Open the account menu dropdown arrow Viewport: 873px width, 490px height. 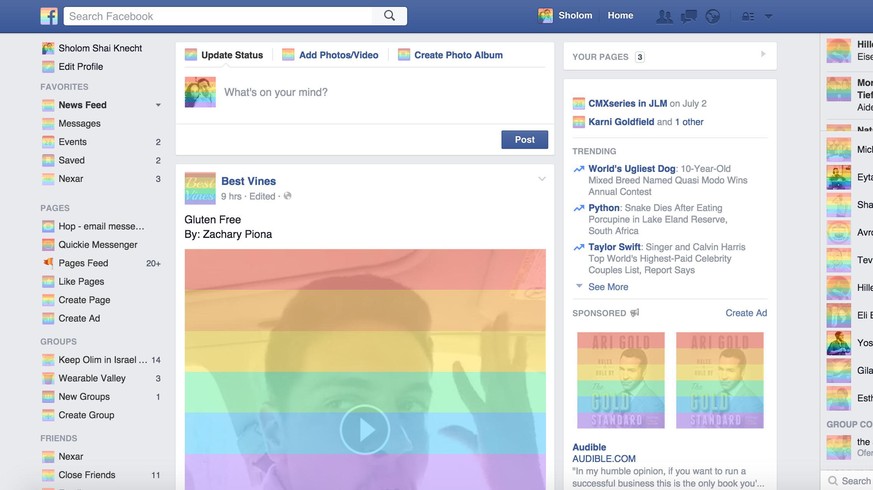pyautogui.click(x=768, y=16)
